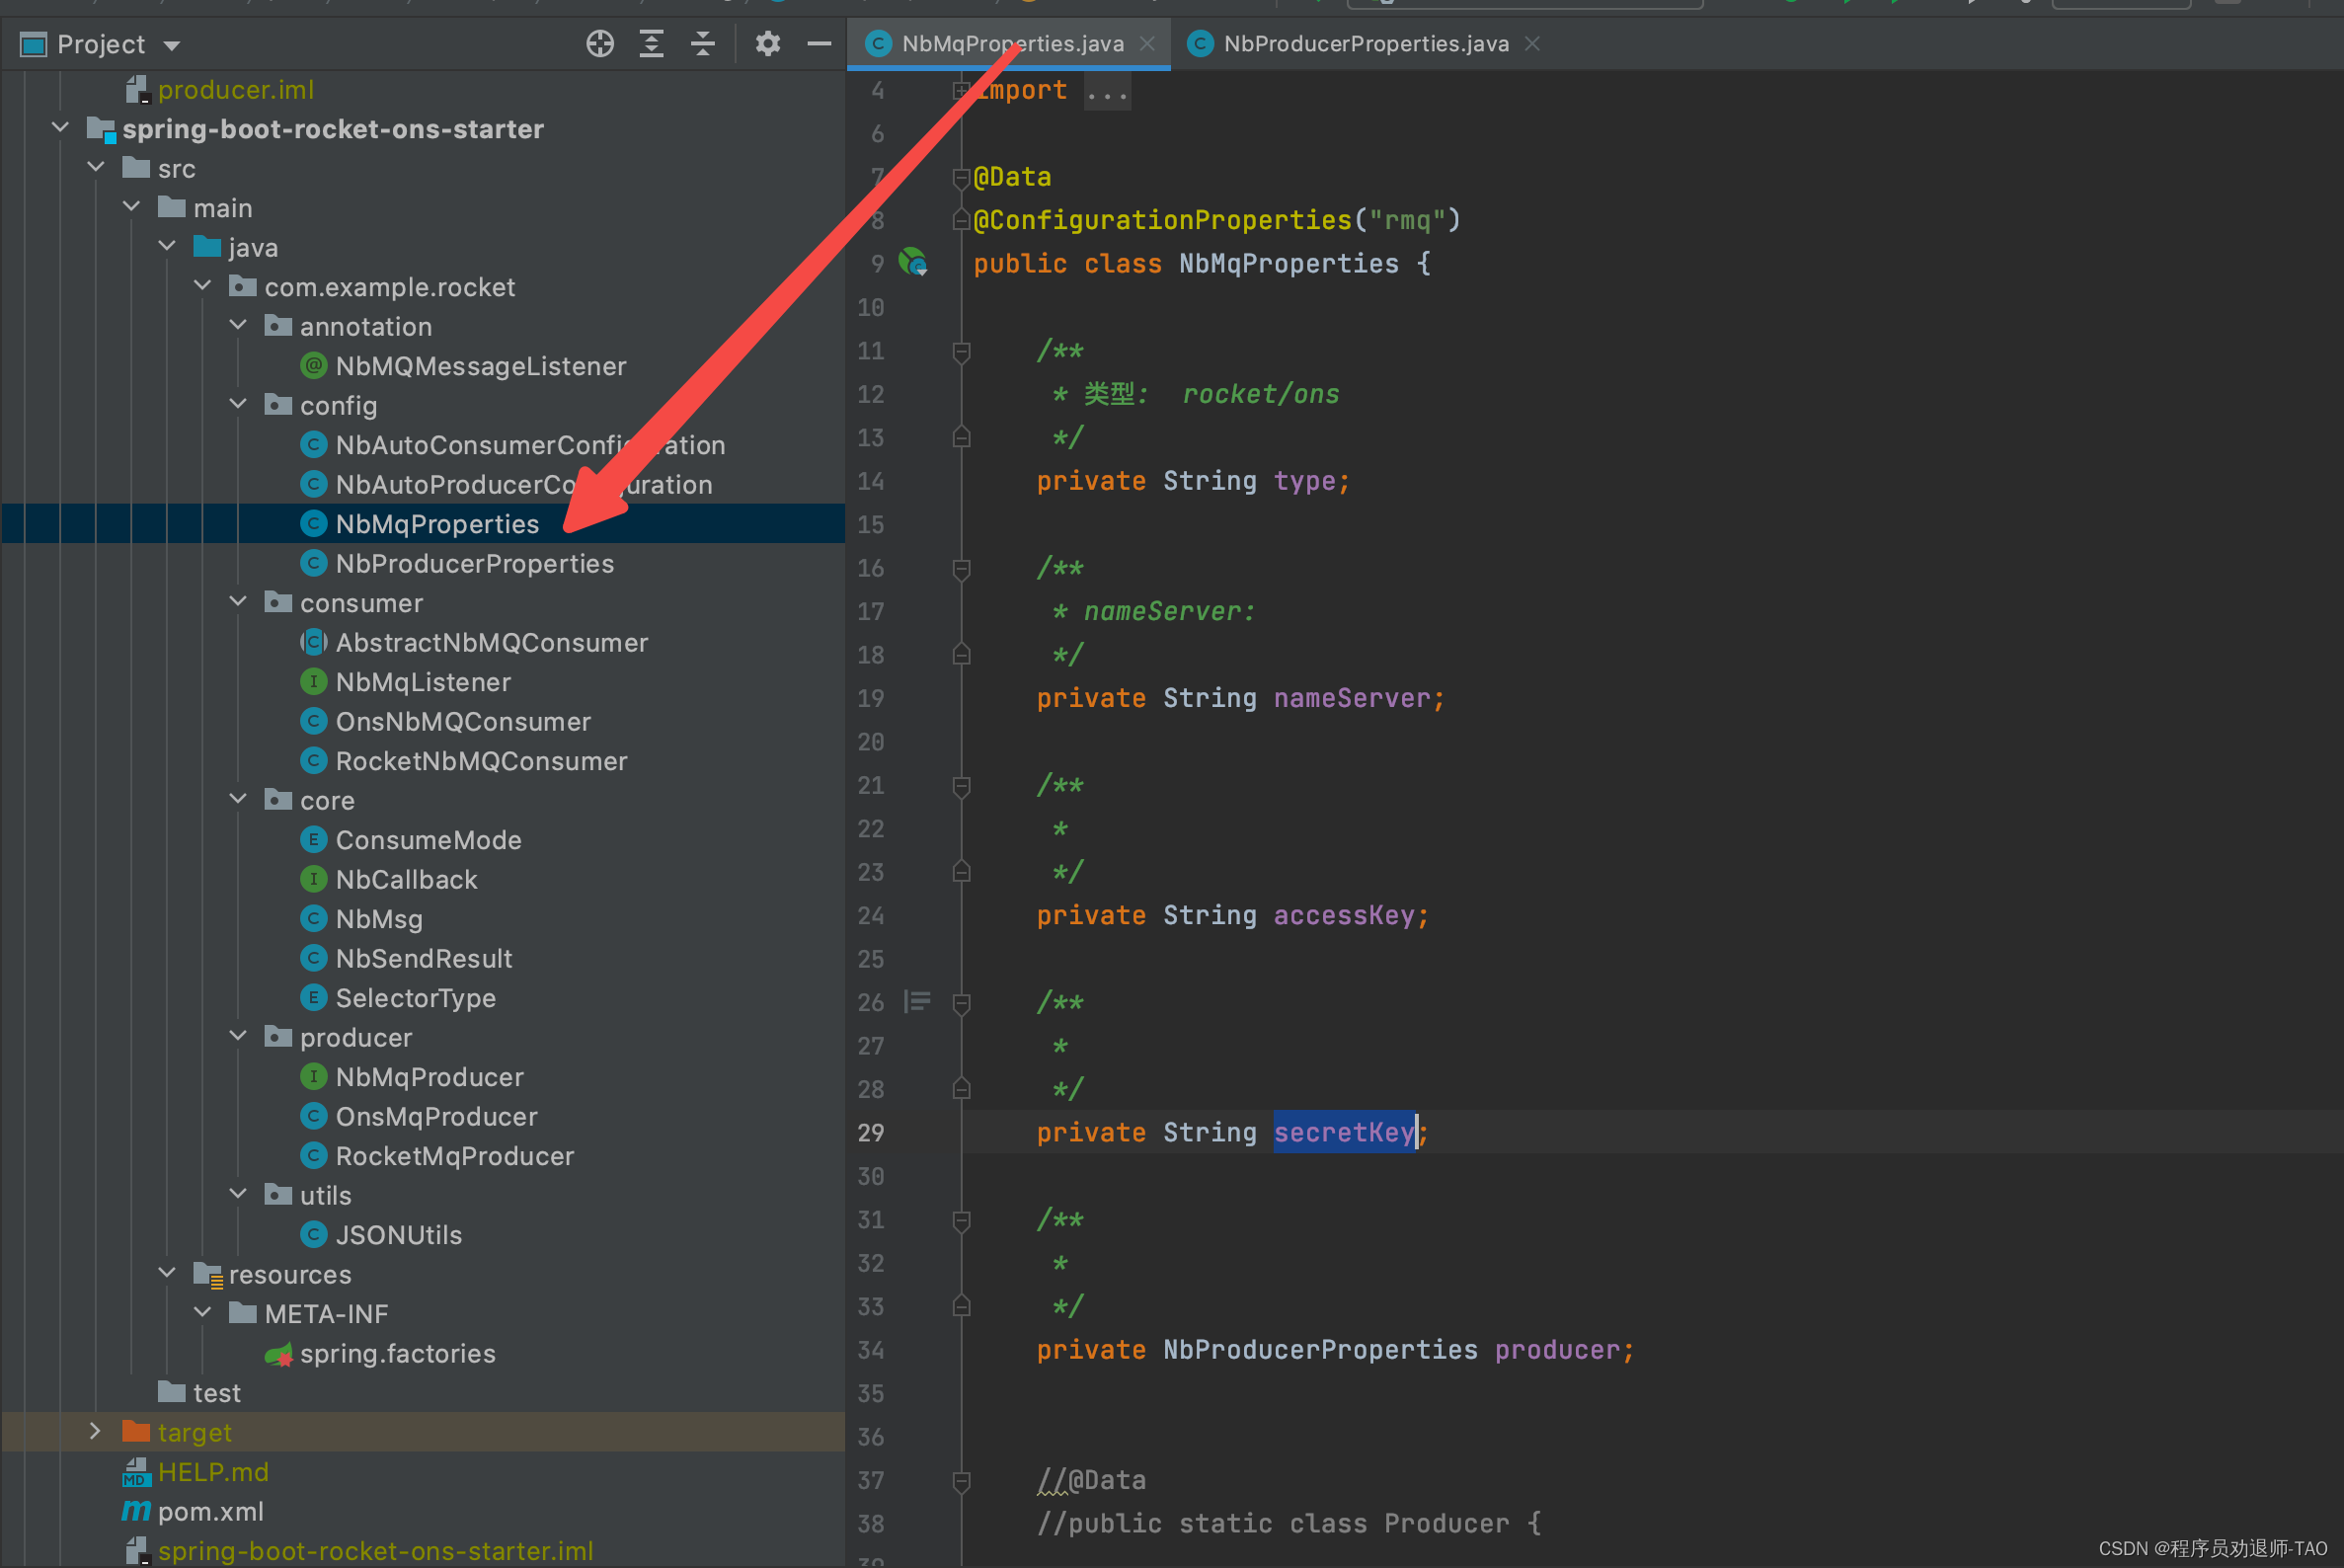Image resolution: width=2344 pixels, height=1568 pixels.
Task: Click the locate/select opened file icon
Action: (x=600, y=44)
